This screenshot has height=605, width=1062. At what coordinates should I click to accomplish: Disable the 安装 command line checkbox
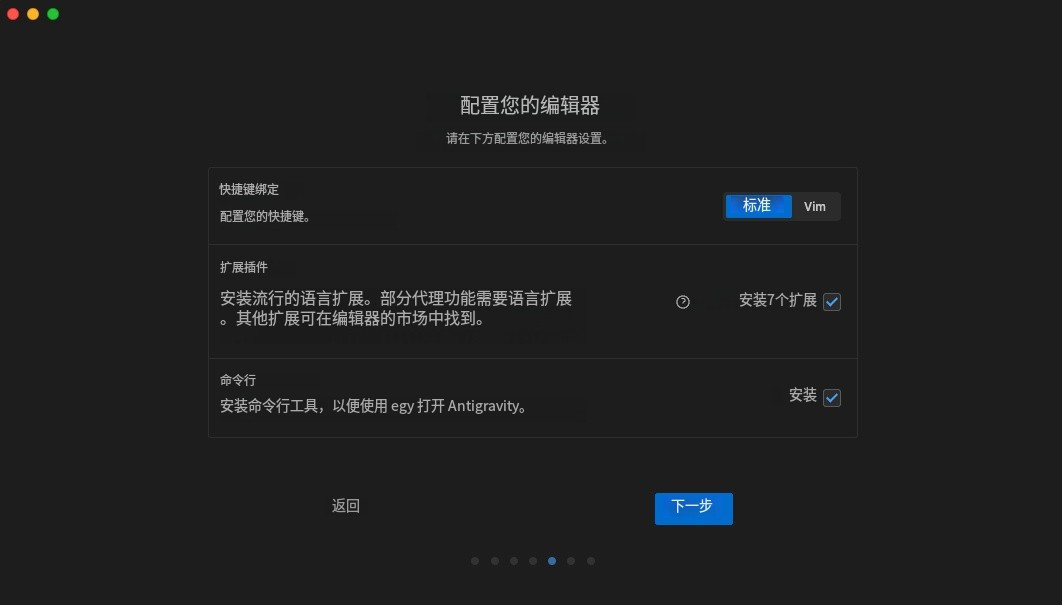[831, 397]
